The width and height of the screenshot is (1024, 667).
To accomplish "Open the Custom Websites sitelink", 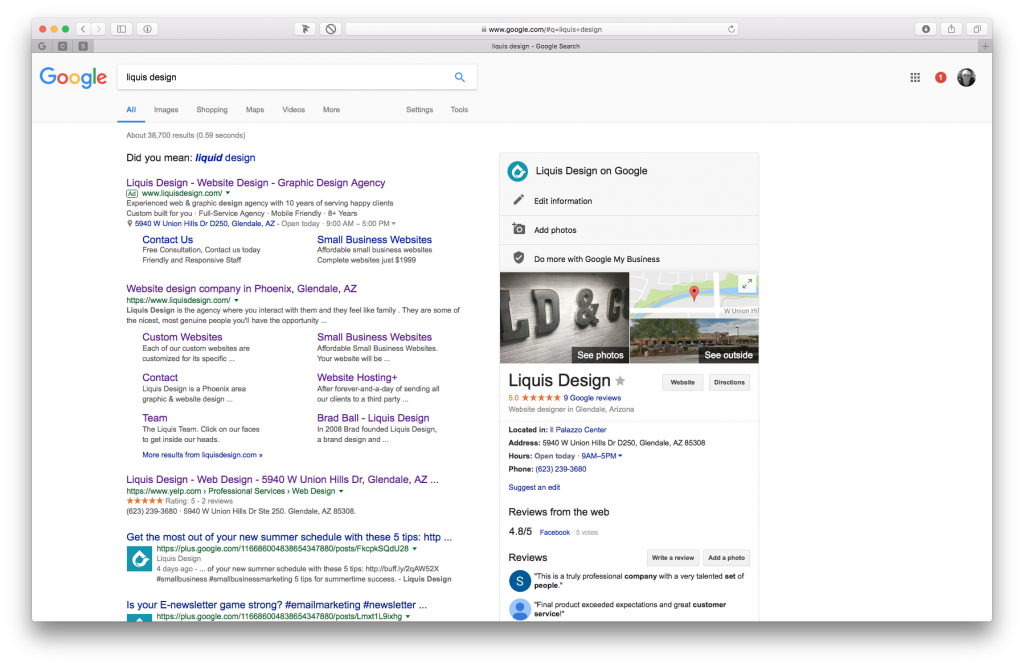I will coord(182,337).
